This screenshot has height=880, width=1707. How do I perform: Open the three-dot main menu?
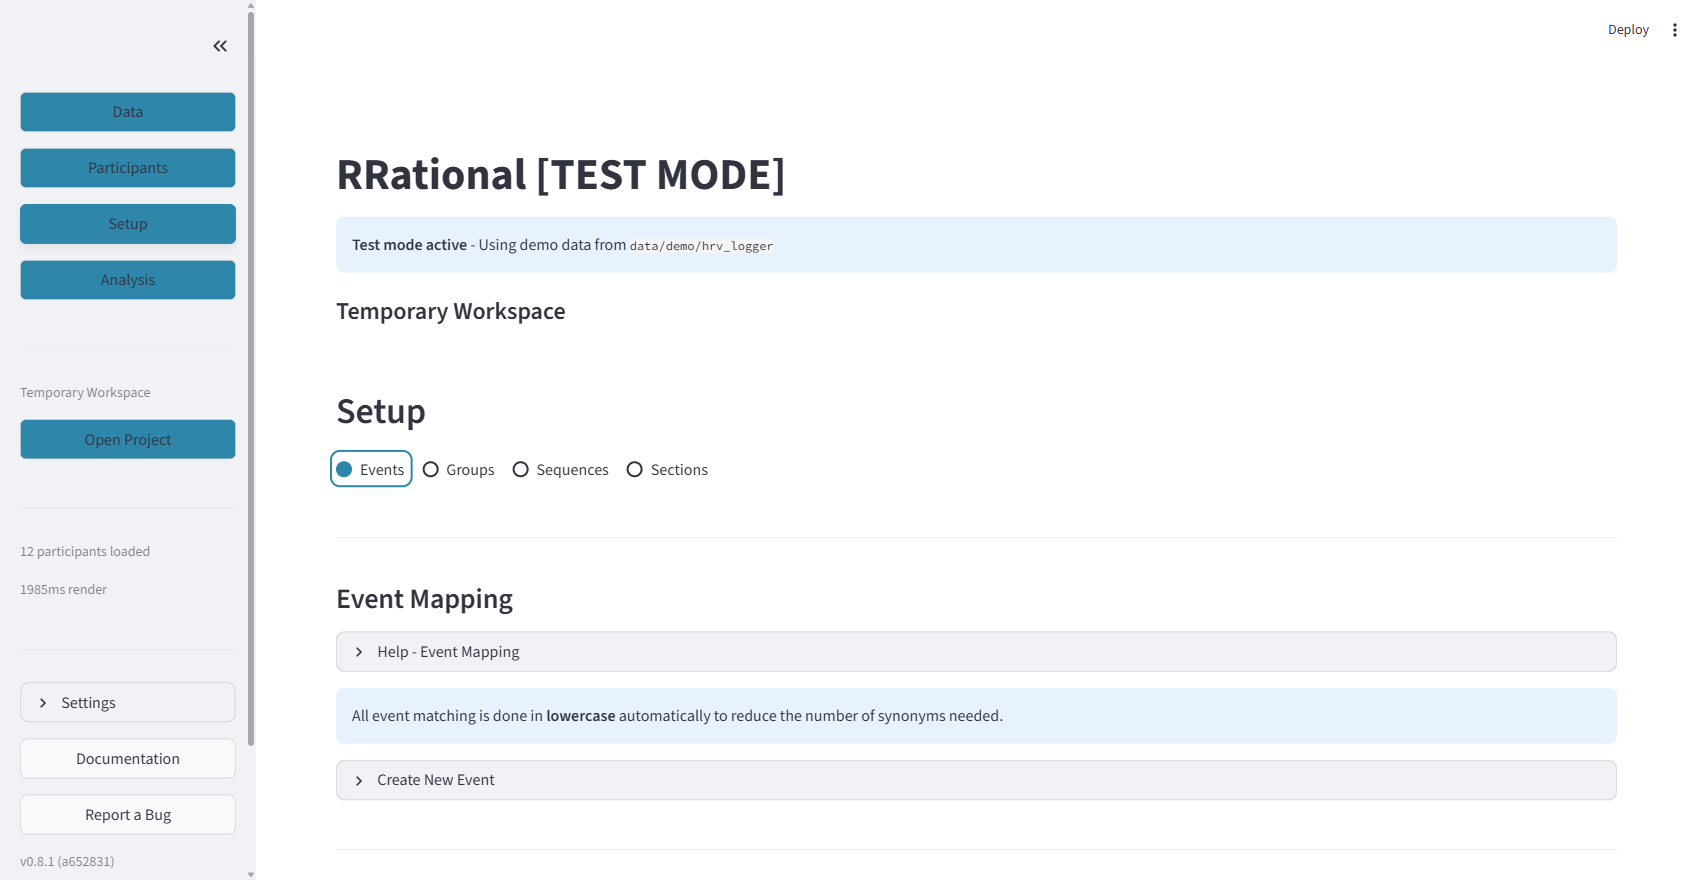coord(1675,30)
